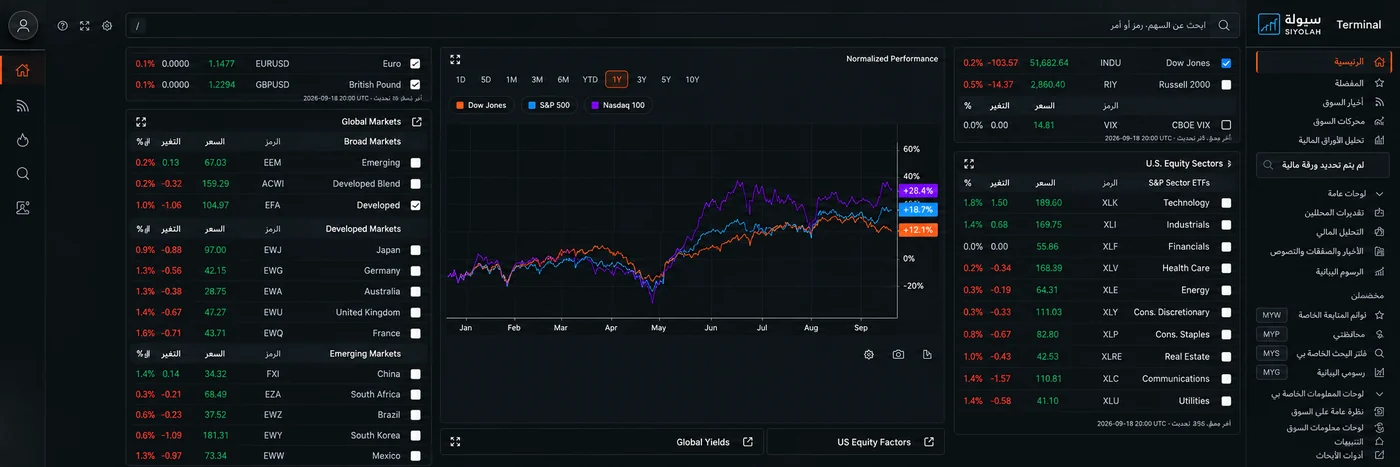The height and width of the screenshot is (467, 1400).
Task: Select the 10Y time range
Action: [693, 80]
